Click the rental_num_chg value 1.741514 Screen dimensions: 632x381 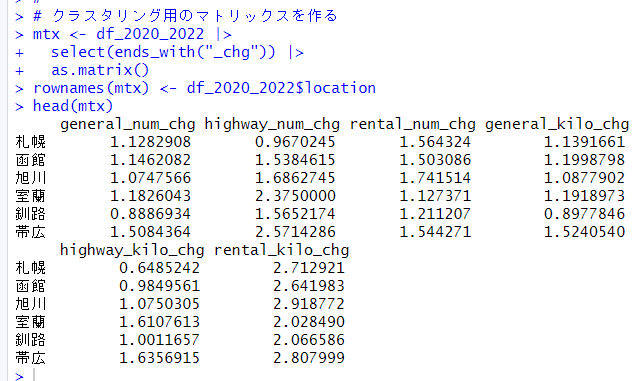435,178
